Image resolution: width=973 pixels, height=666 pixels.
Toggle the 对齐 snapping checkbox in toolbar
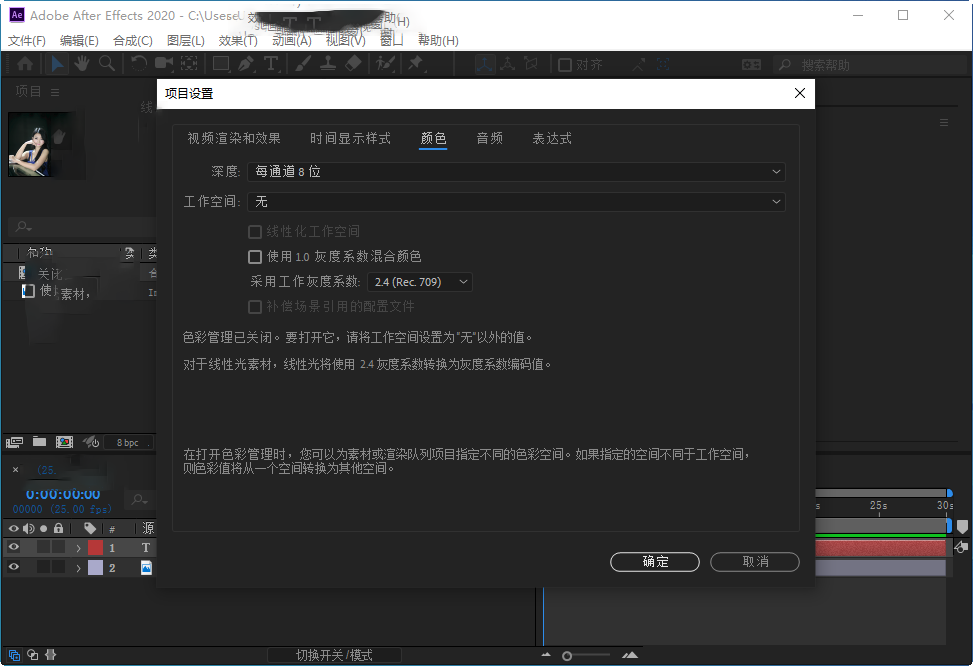click(x=565, y=65)
